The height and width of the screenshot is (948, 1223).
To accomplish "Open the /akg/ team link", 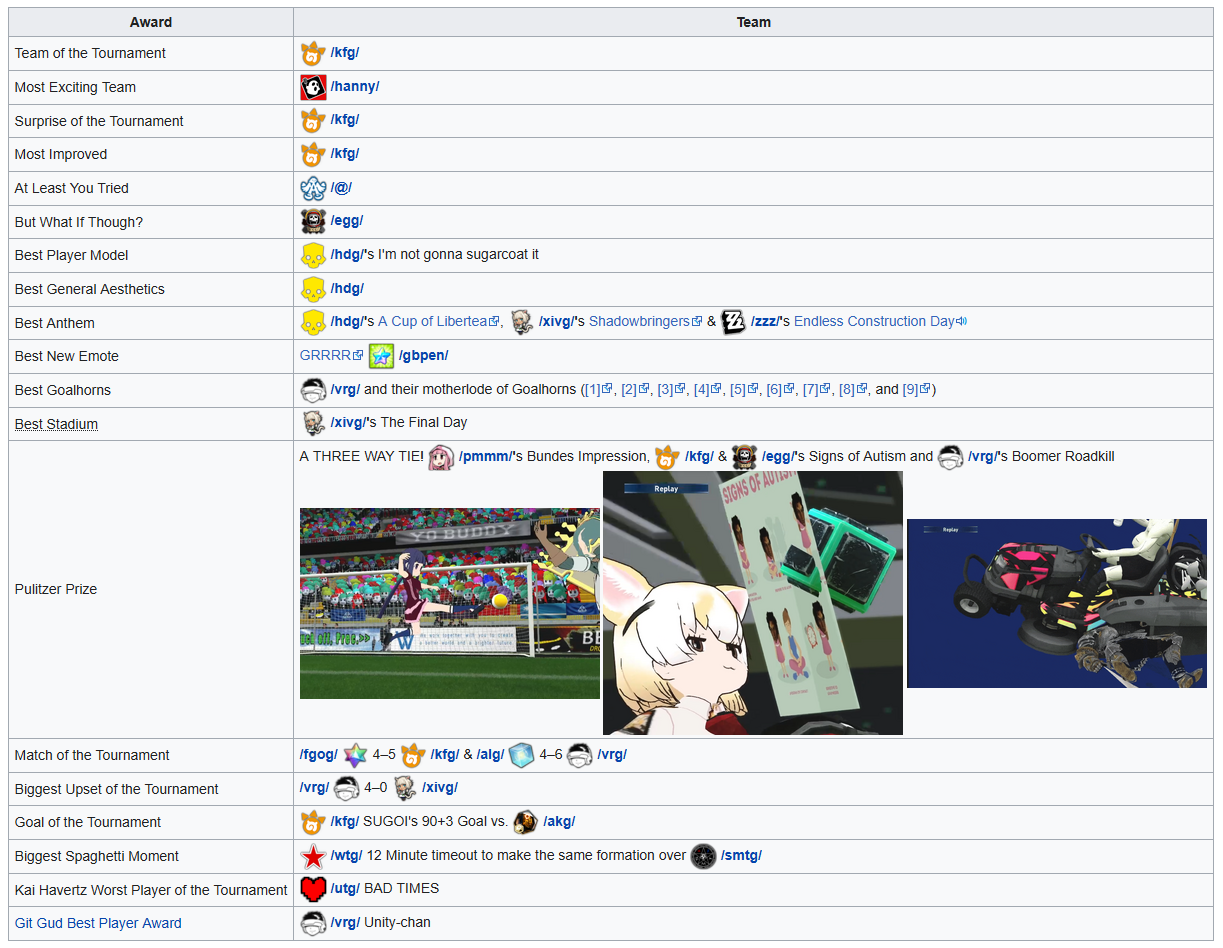I will pos(559,821).
